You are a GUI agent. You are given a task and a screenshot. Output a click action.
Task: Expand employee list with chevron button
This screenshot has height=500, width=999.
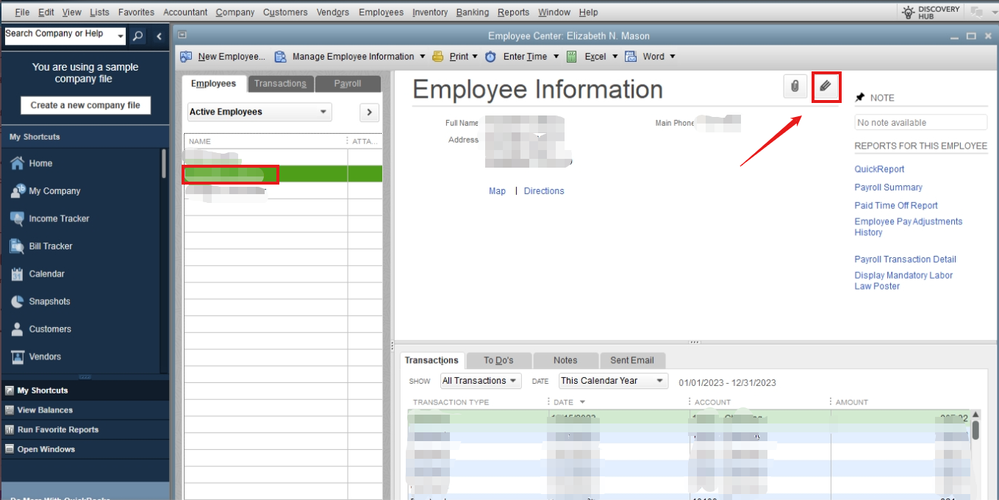tap(370, 112)
